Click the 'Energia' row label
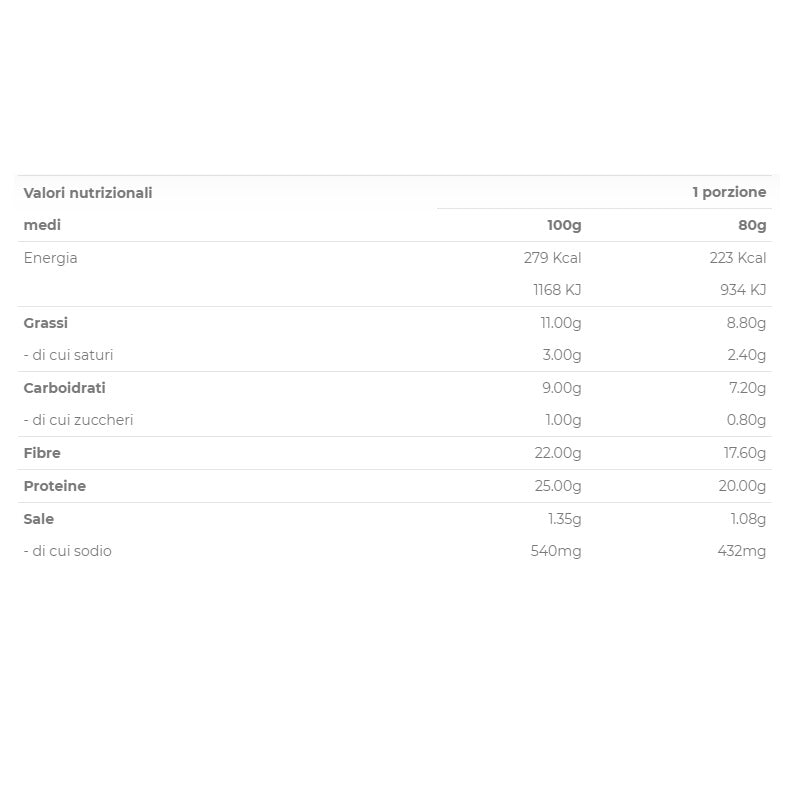Screen dimensions: 800x800 click(x=50, y=258)
